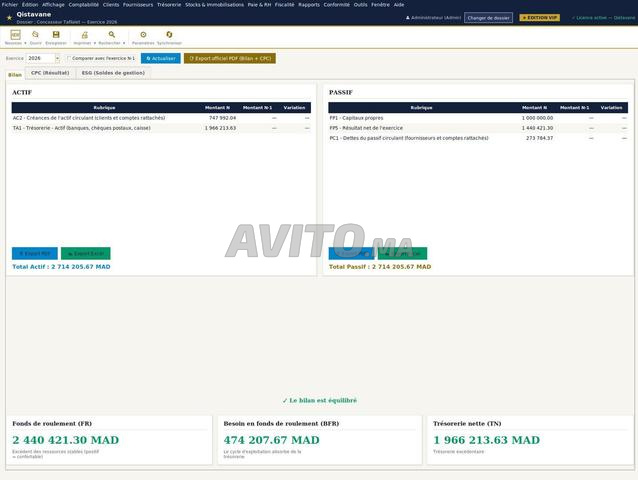This screenshot has height=480, width=638.
Task: Open the Conformité menu
Action: point(336,4)
